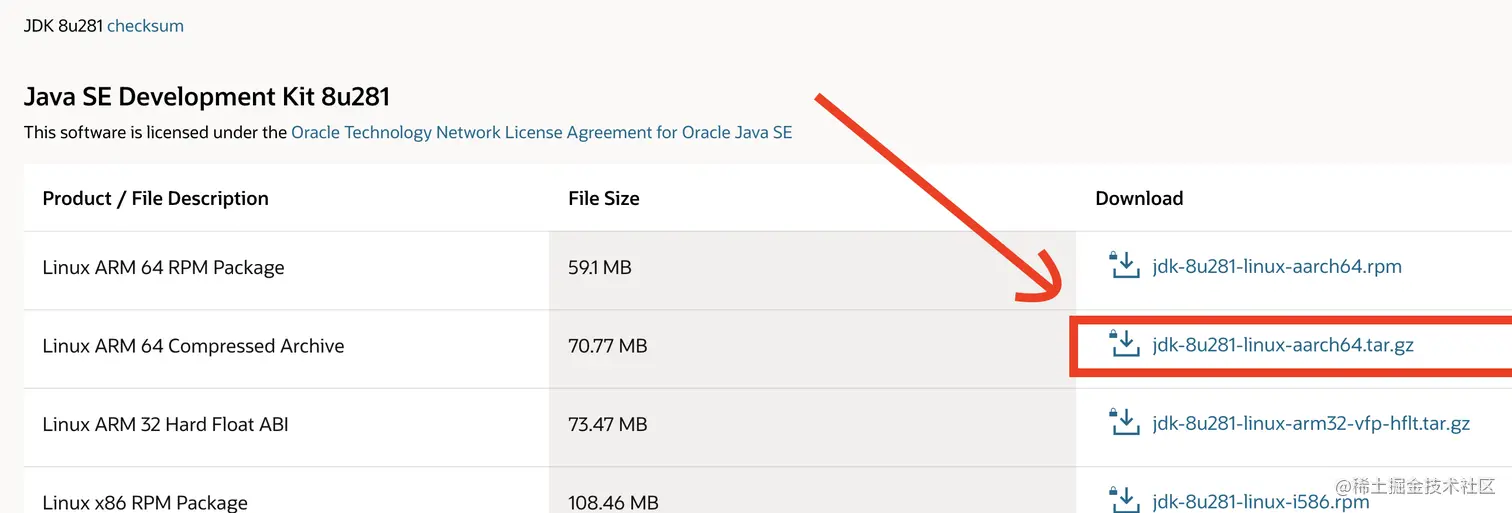1512x513 pixels.
Task: Download jdk-8u281-linux-aarch64.rpm via its link
Action: click(1276, 267)
